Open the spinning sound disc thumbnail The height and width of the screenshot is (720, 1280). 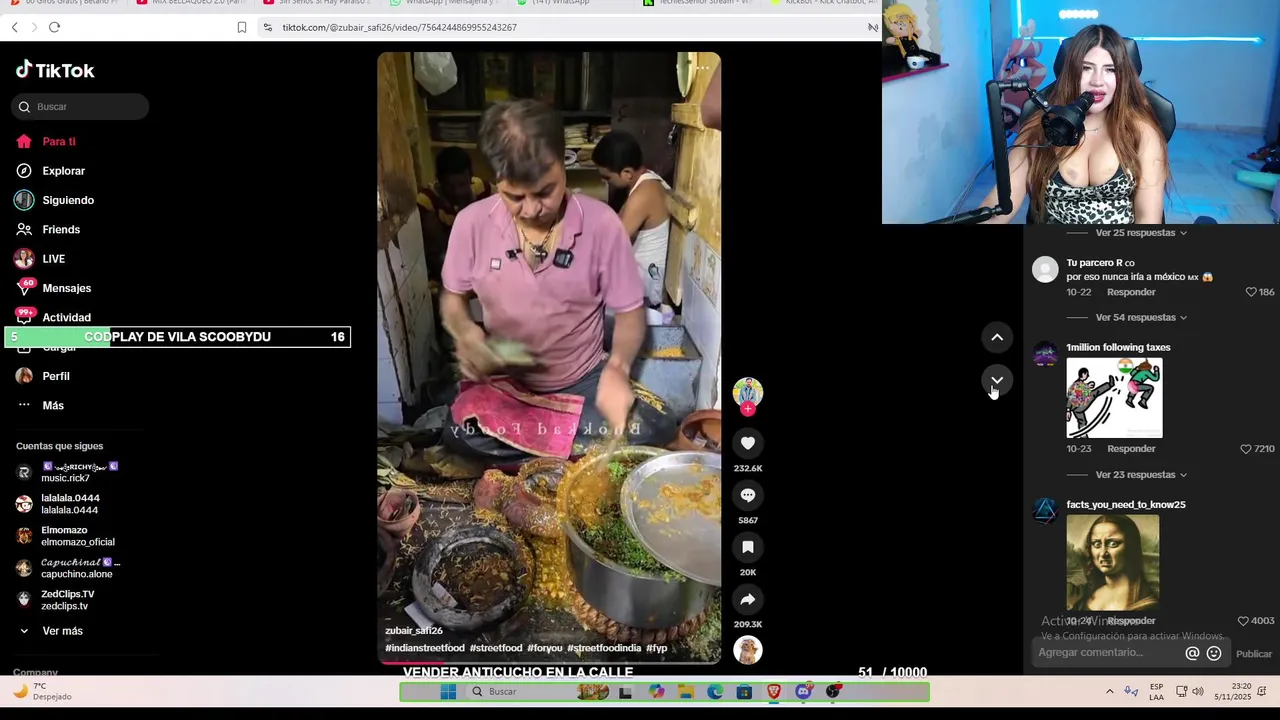pos(748,650)
